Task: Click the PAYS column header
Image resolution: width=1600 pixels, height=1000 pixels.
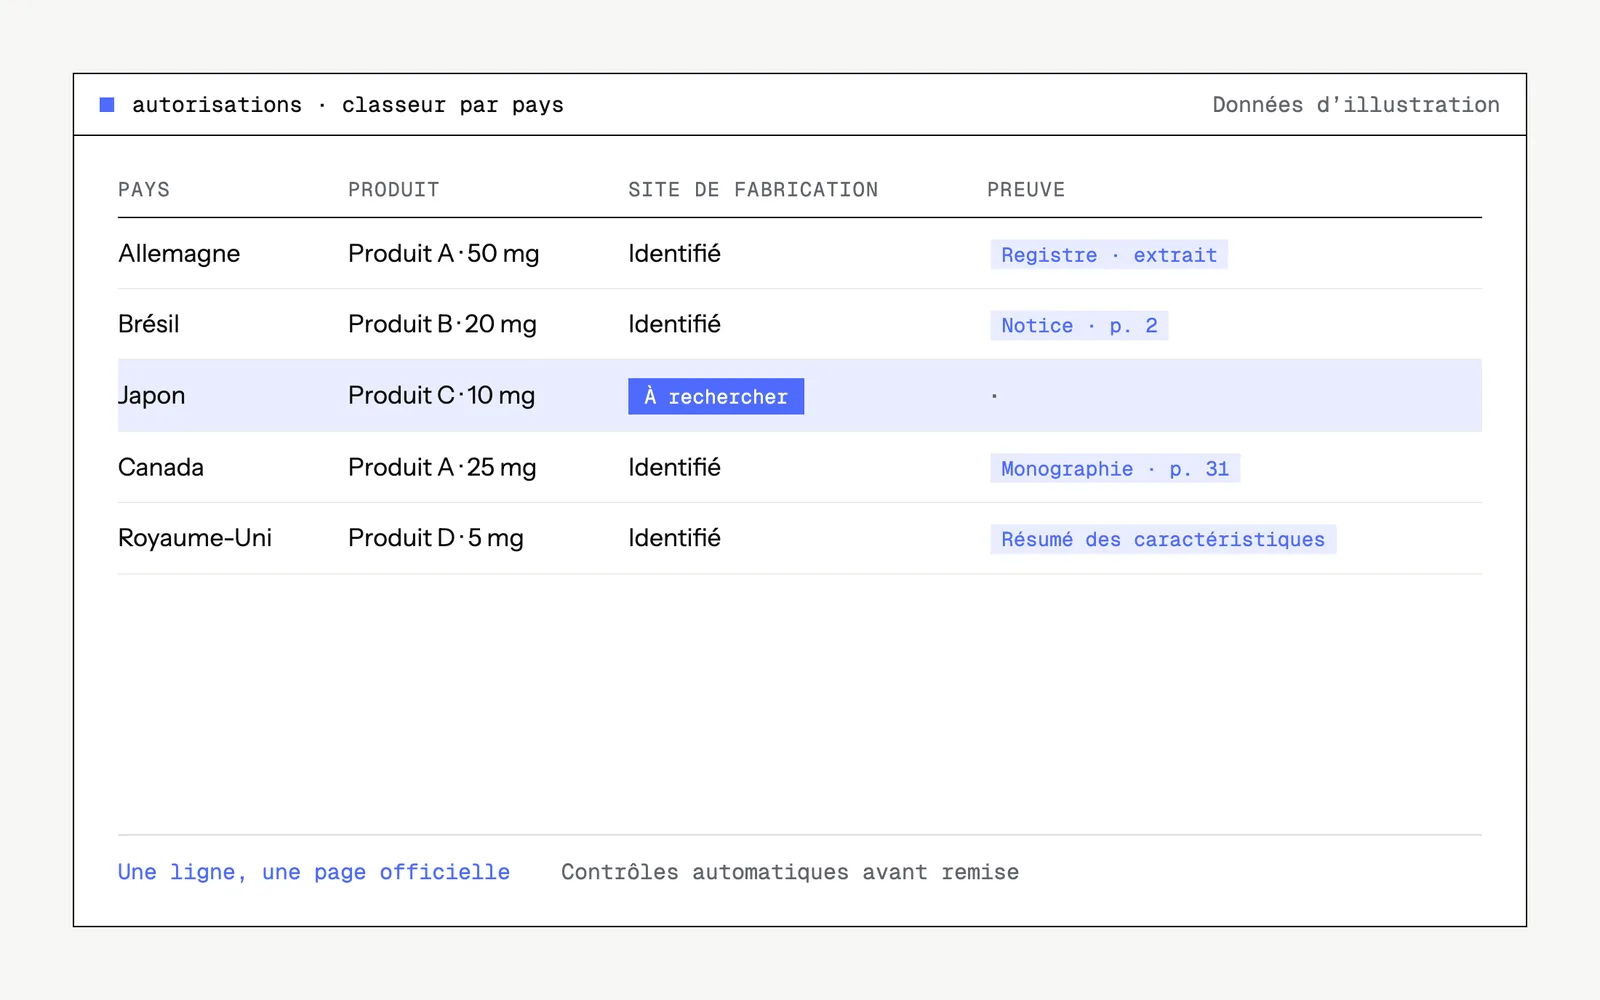Action: (144, 190)
